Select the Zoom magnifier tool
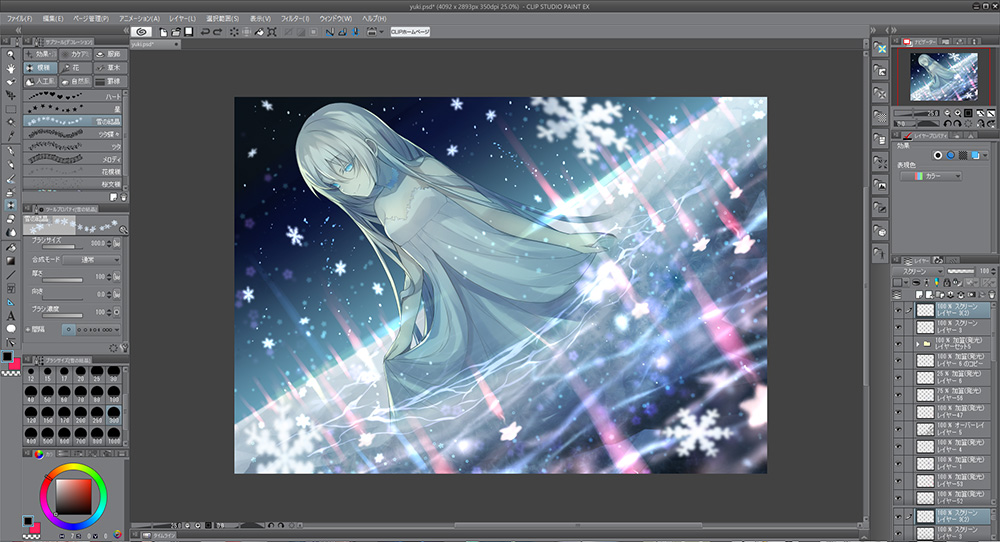The width and height of the screenshot is (1000, 542). (10, 55)
